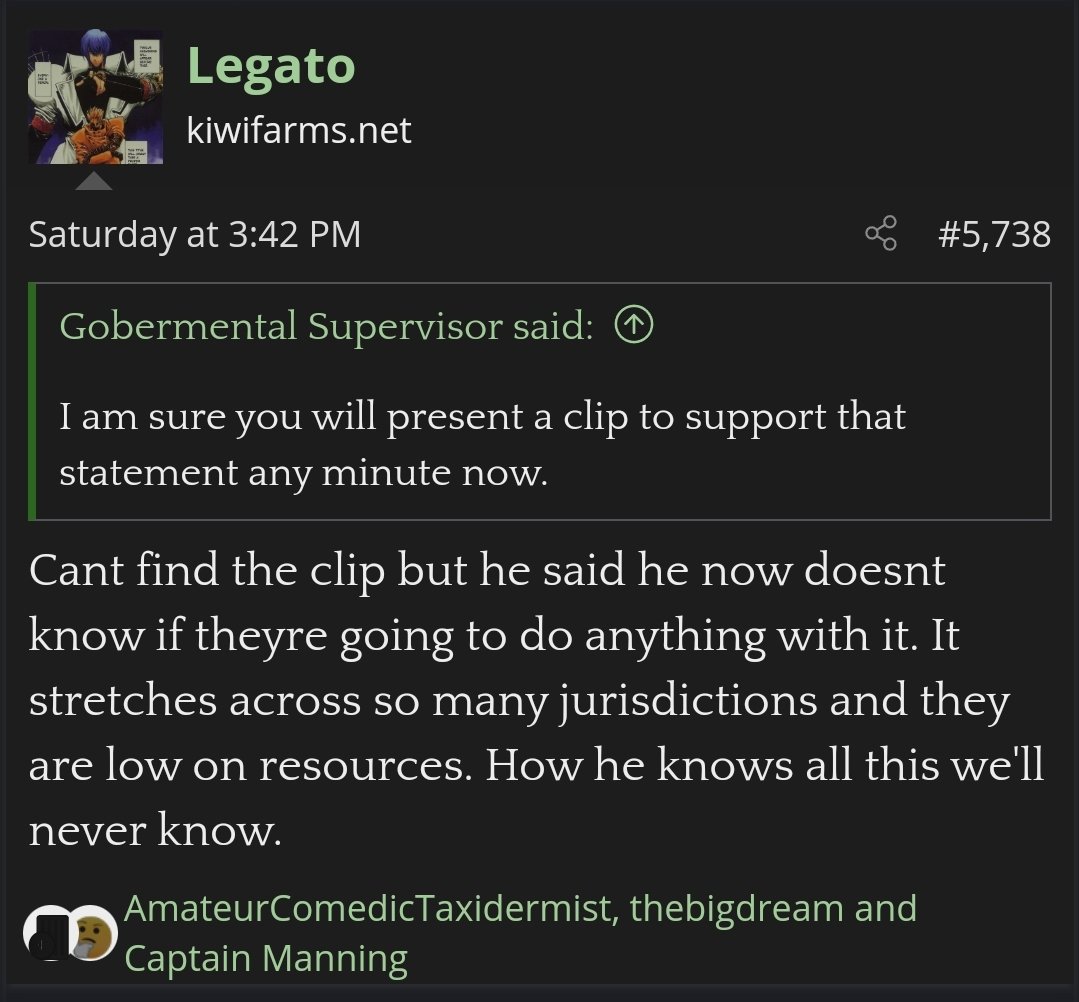Click the share icon beside post number
This screenshot has height=1002, width=1079.
[881, 233]
